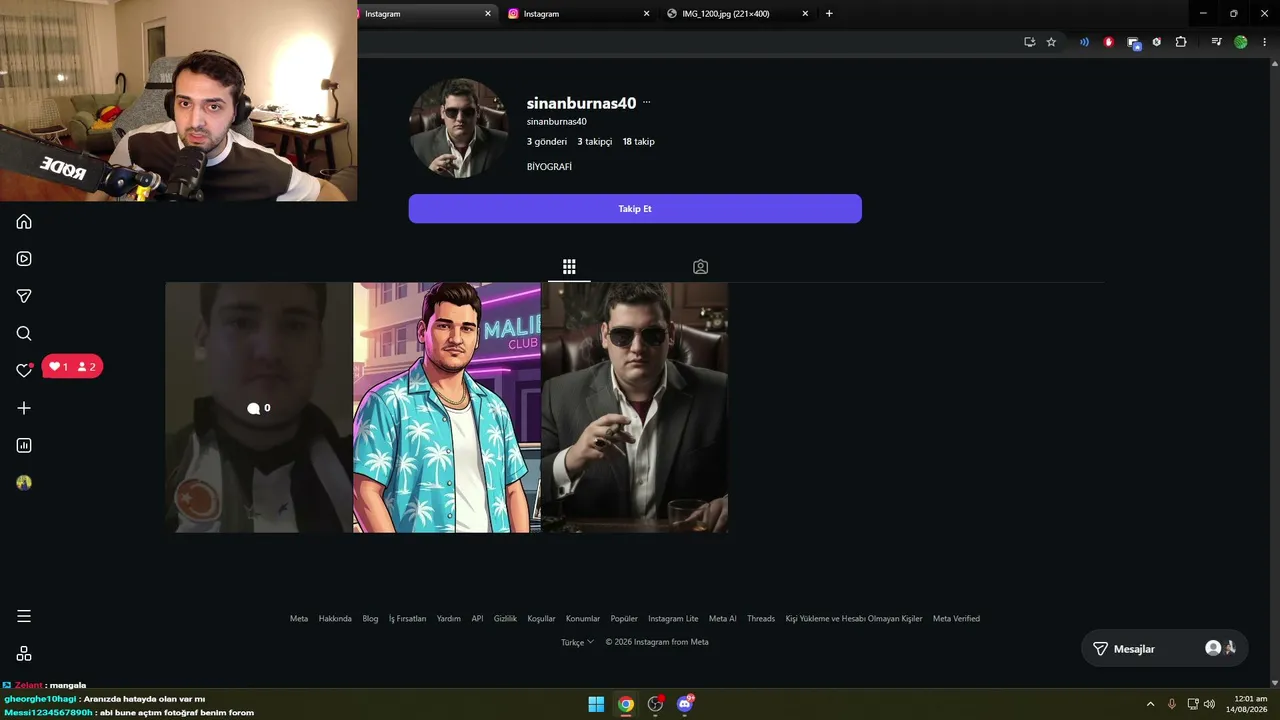Switch to the first Instagram browser tab

tap(423, 14)
